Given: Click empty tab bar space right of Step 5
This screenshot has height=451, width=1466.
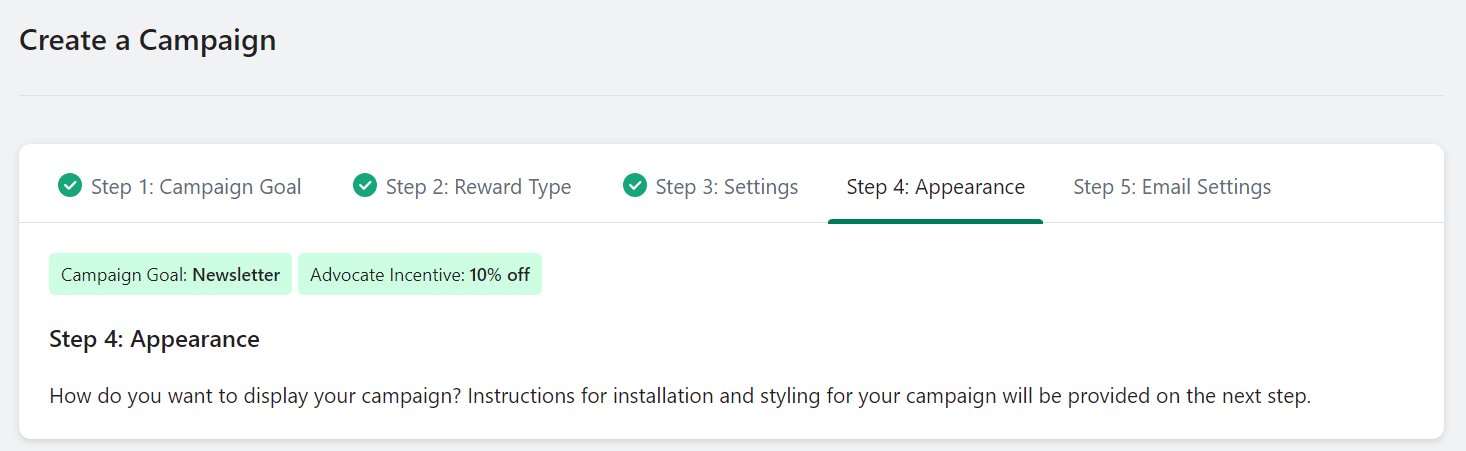Looking at the screenshot, I should [1360, 187].
